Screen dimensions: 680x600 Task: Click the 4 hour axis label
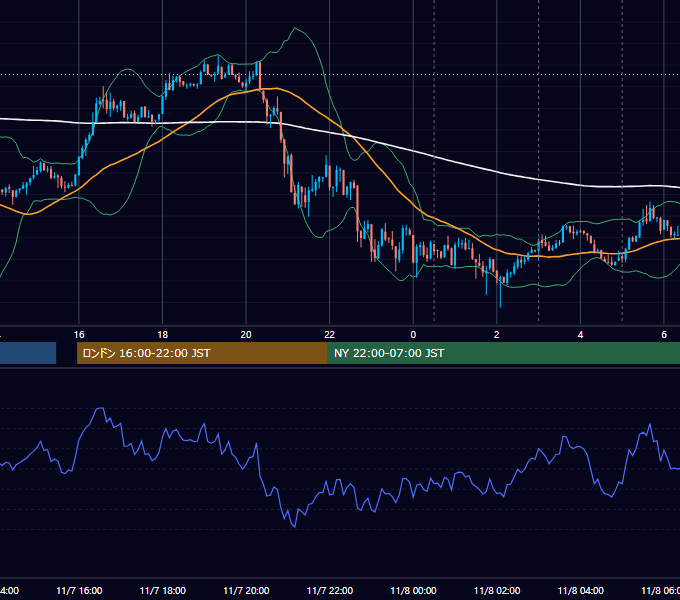[x=580, y=335]
